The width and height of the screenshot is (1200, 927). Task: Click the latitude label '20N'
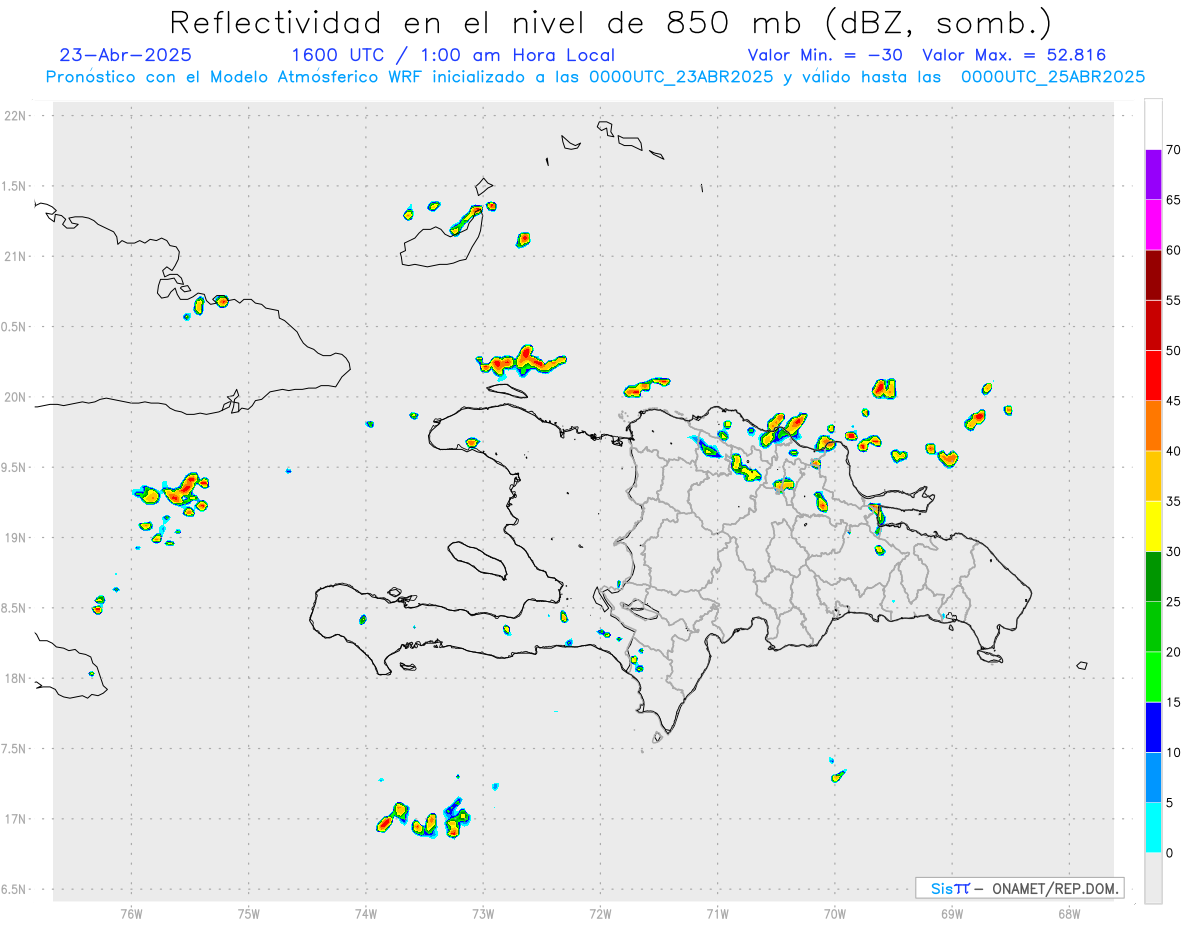16,397
